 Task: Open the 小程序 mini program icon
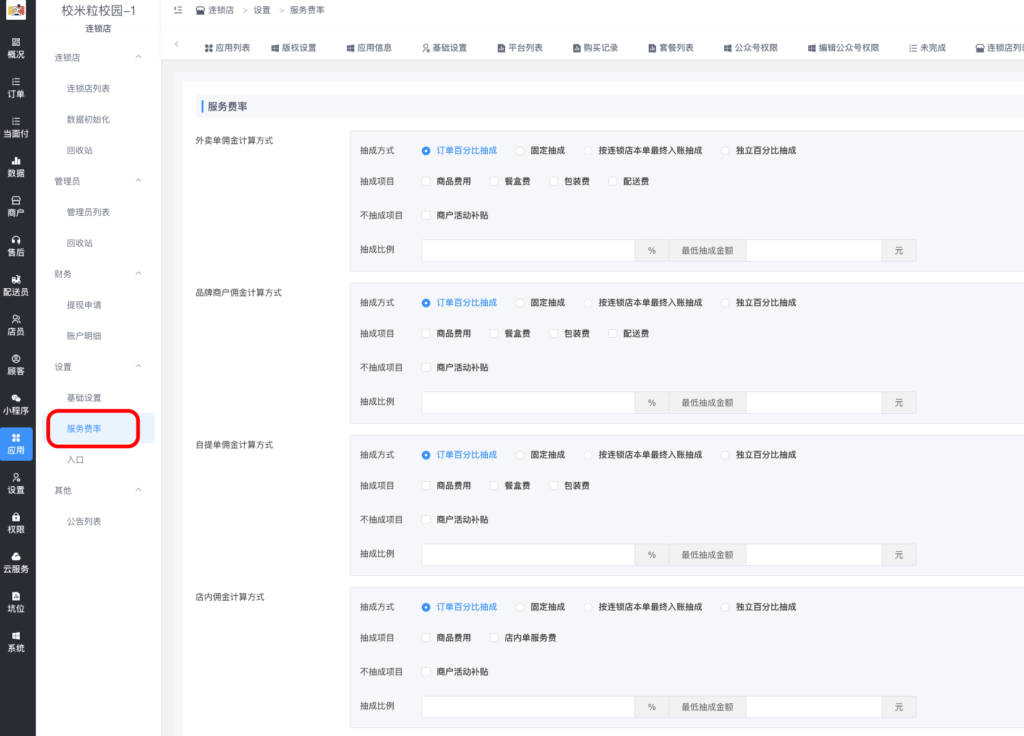(16, 404)
